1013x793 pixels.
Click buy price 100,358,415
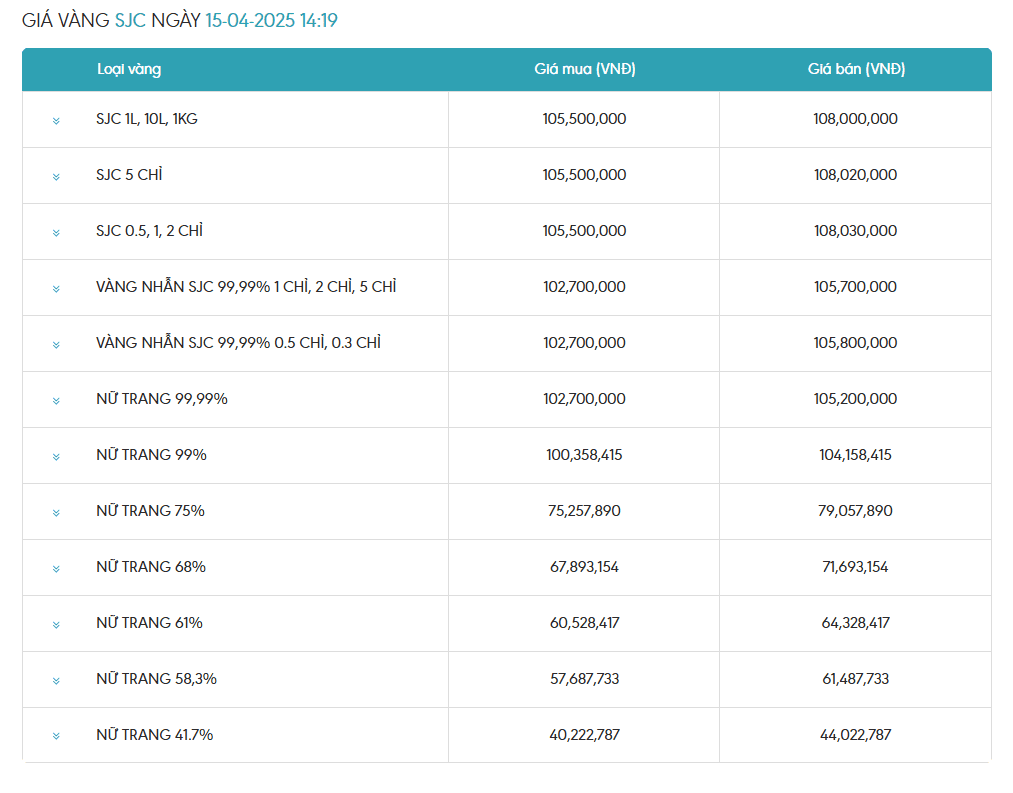pyautogui.click(x=584, y=455)
